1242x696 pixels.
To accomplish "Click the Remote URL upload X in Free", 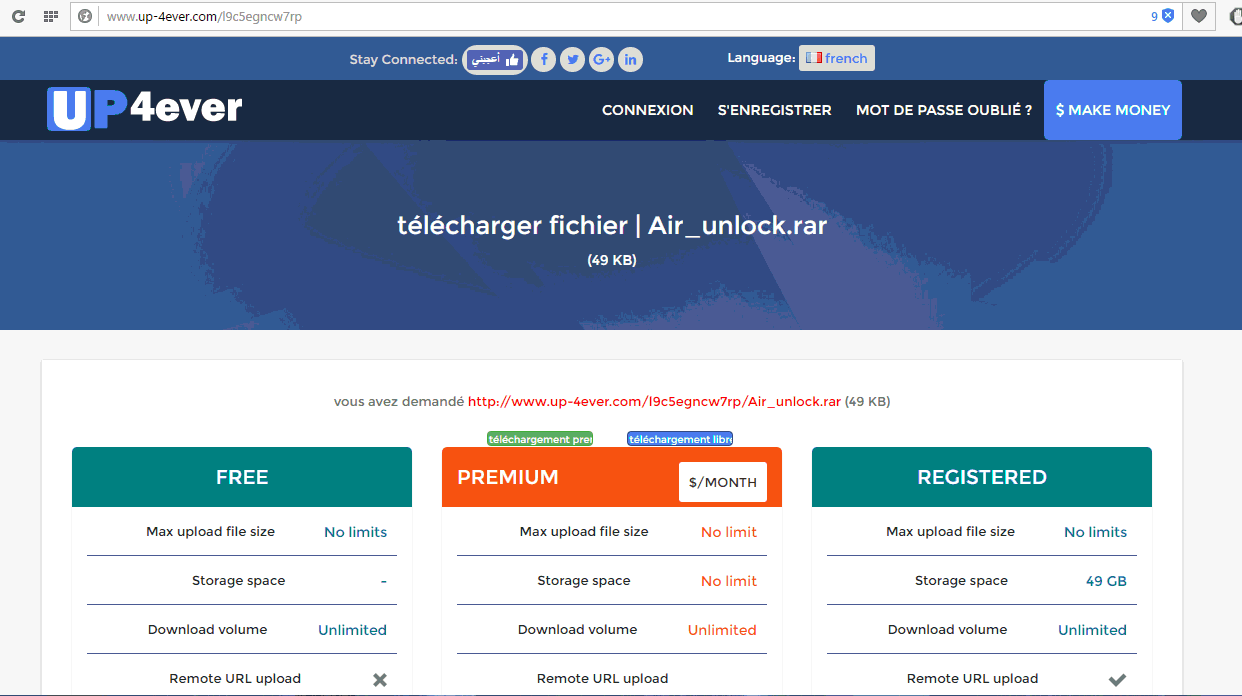I will tap(380, 680).
